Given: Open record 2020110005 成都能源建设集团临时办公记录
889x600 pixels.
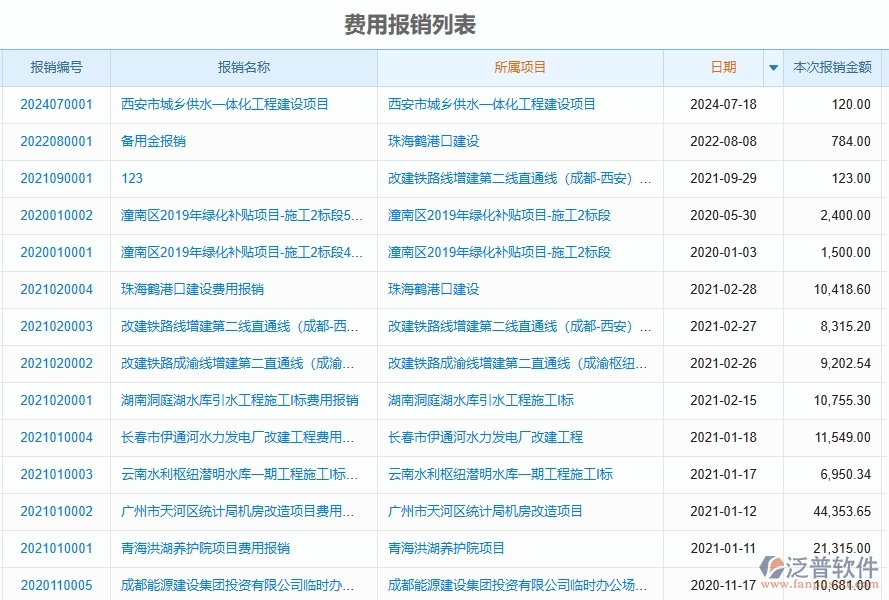Looking at the screenshot, I should [x=54, y=585].
